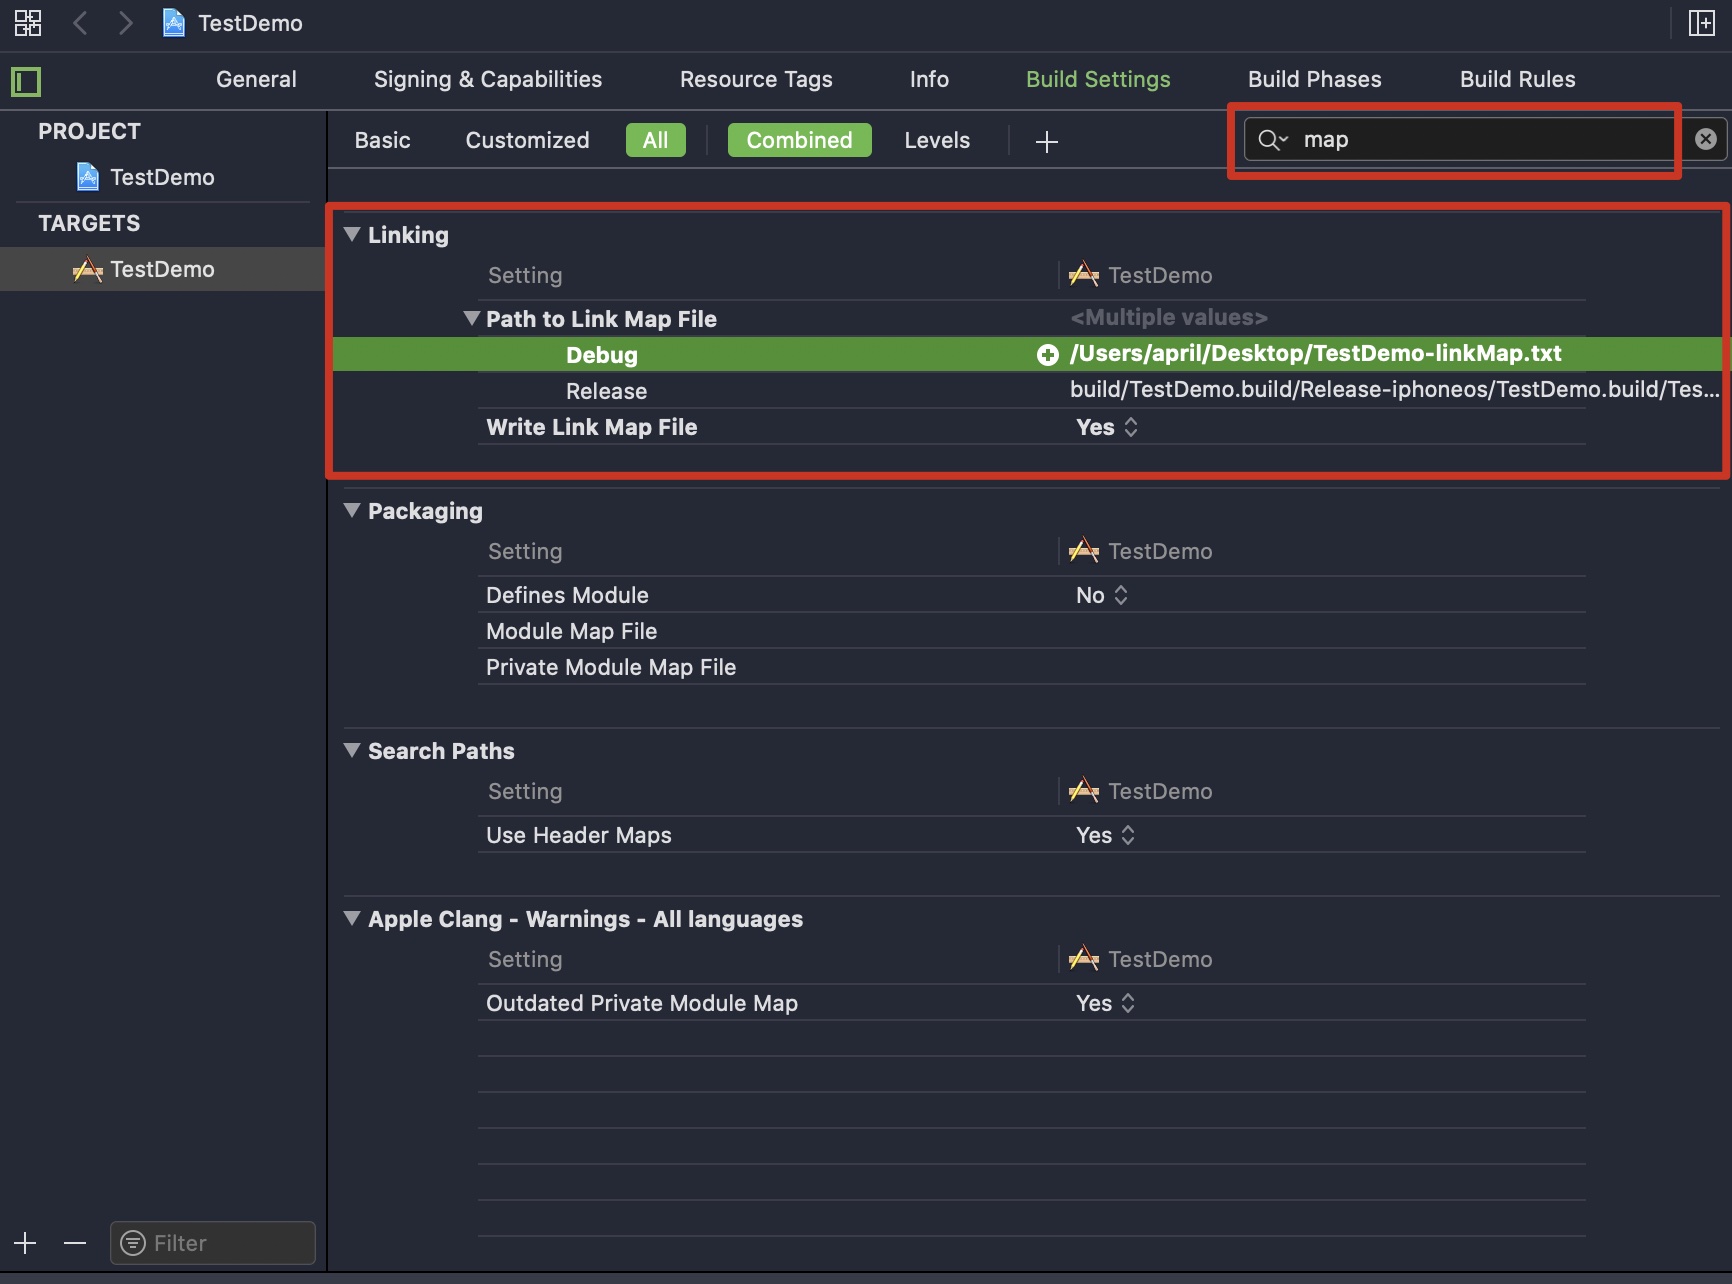The image size is (1732, 1284).
Task: Change the Use Header Maps Yes value
Action: [1105, 835]
